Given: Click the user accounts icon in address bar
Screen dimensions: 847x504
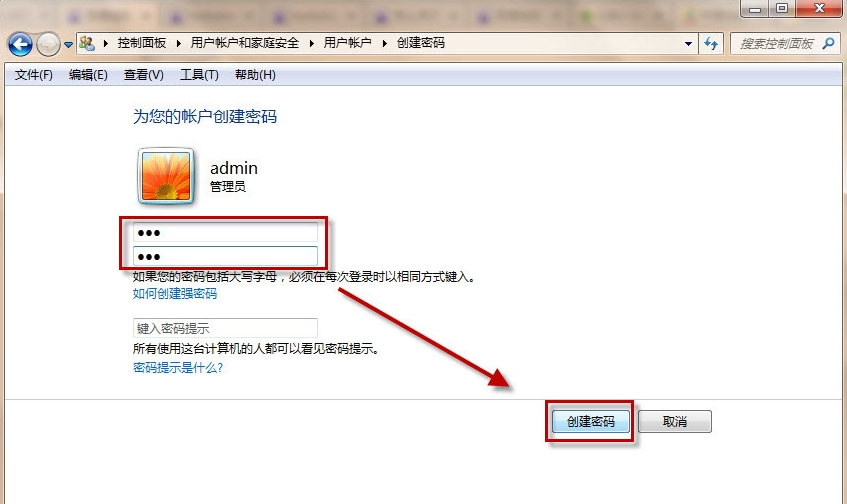Looking at the screenshot, I should (88, 44).
